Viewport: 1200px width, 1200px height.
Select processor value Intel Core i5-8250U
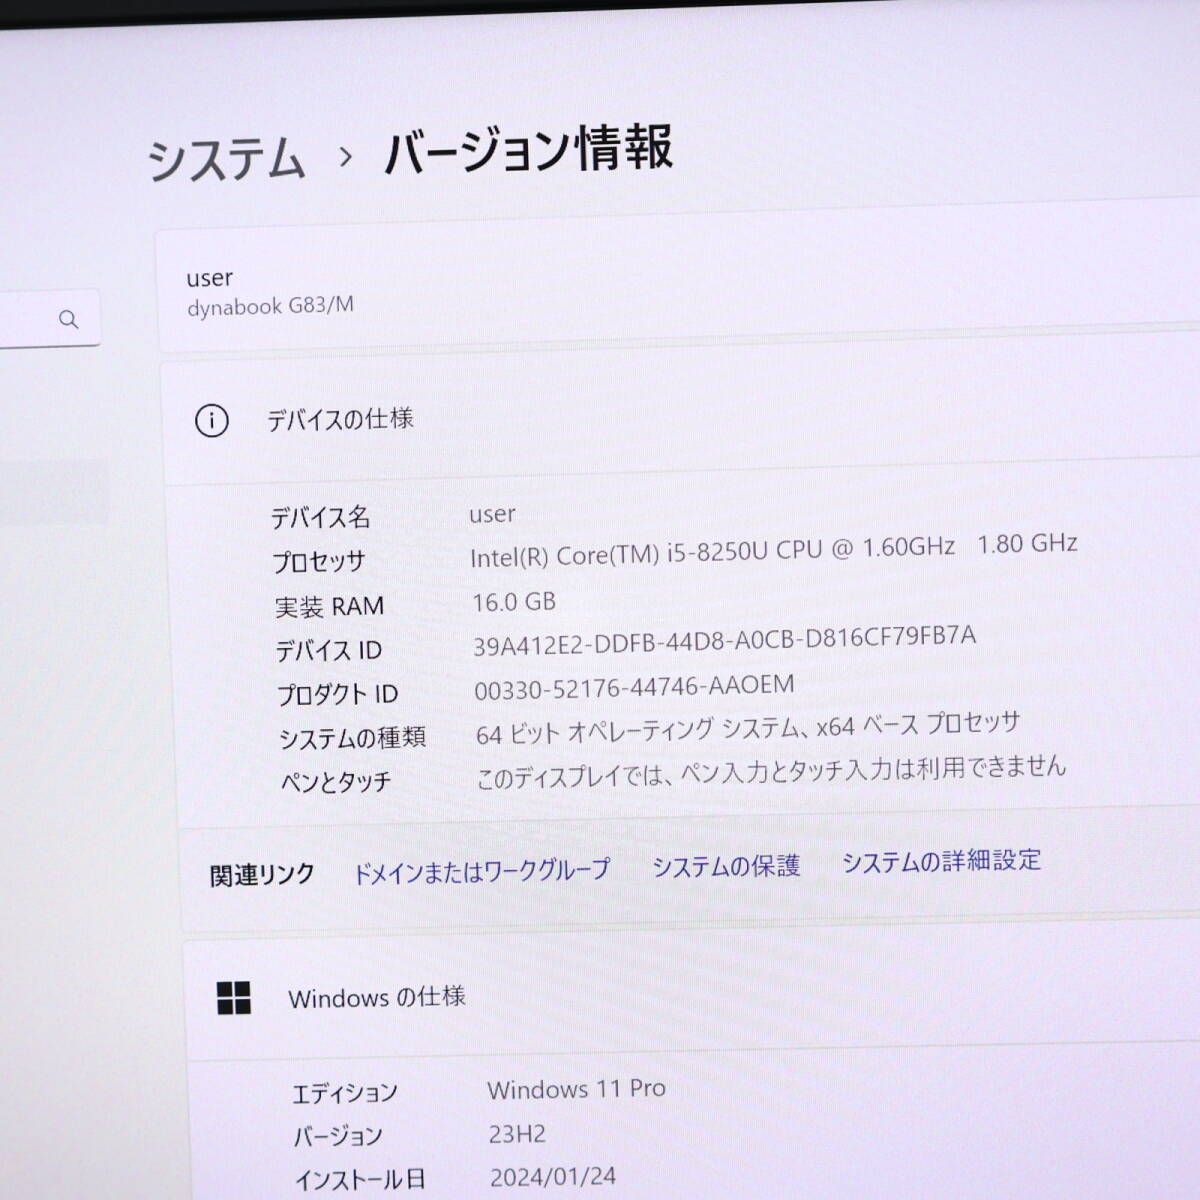click(773, 549)
